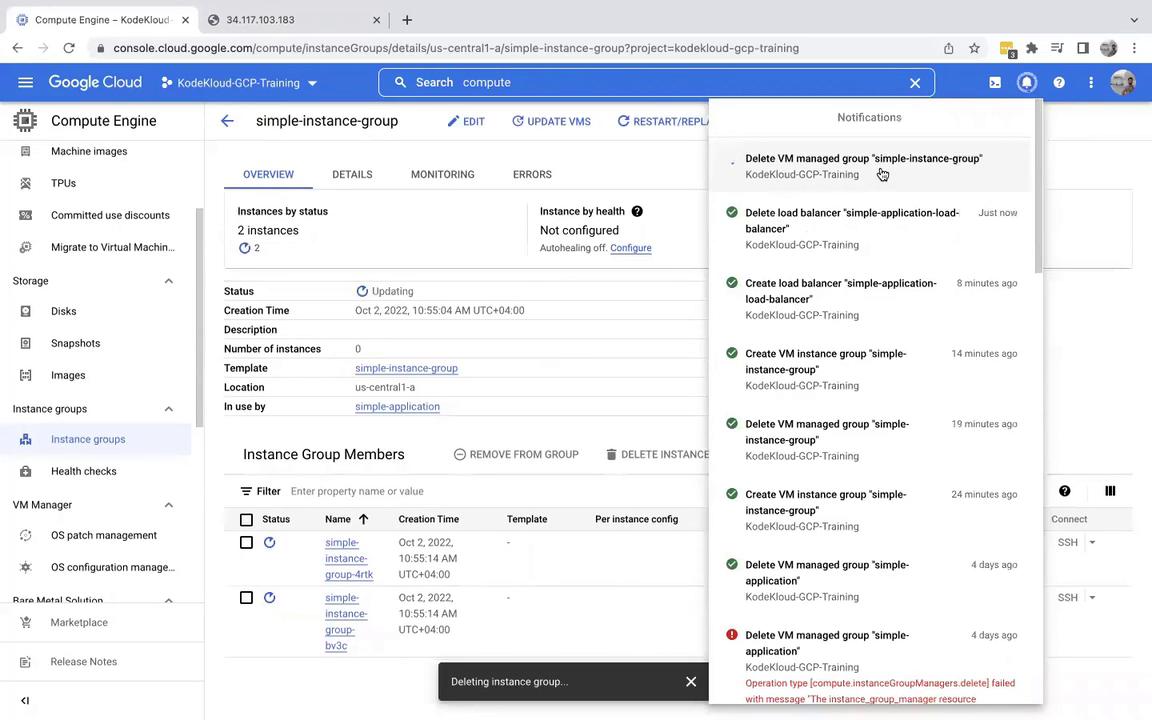Screen dimensions: 1152x720
Task: Check the simple-instance-group-4rtk row checkbox
Action: point(246,543)
